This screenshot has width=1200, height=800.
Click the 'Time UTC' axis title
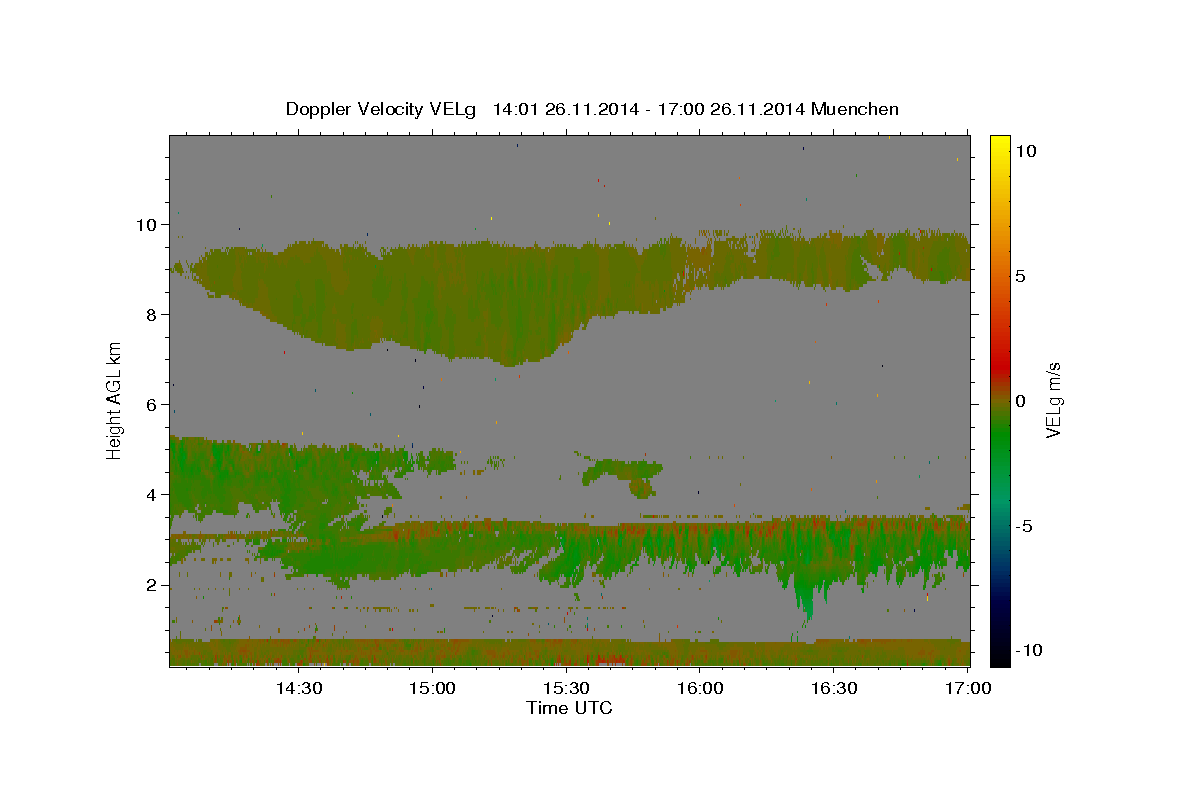[569, 708]
